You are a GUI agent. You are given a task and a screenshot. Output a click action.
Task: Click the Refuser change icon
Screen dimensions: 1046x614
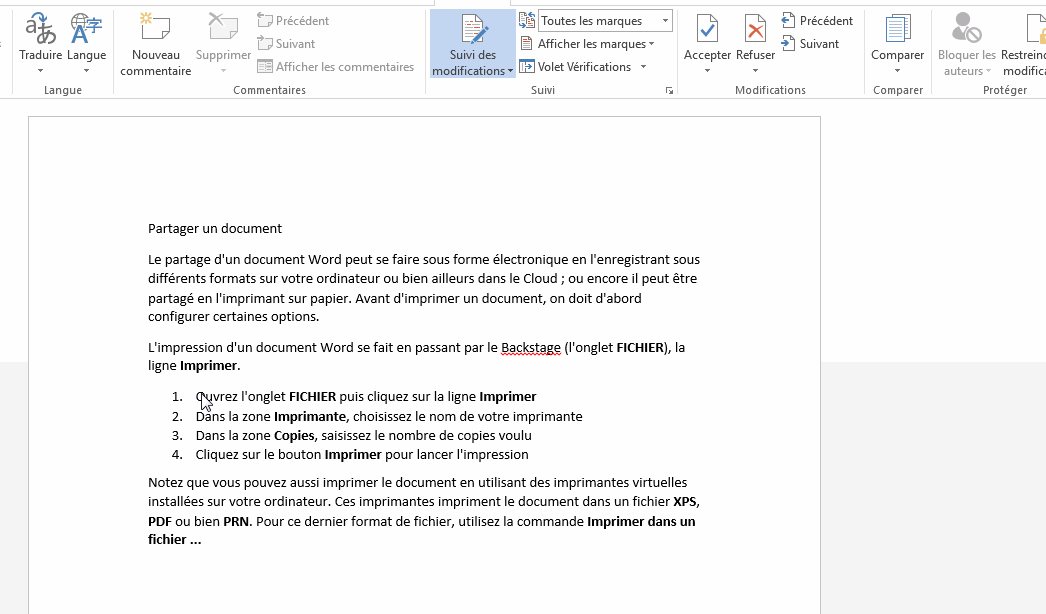[x=755, y=30]
